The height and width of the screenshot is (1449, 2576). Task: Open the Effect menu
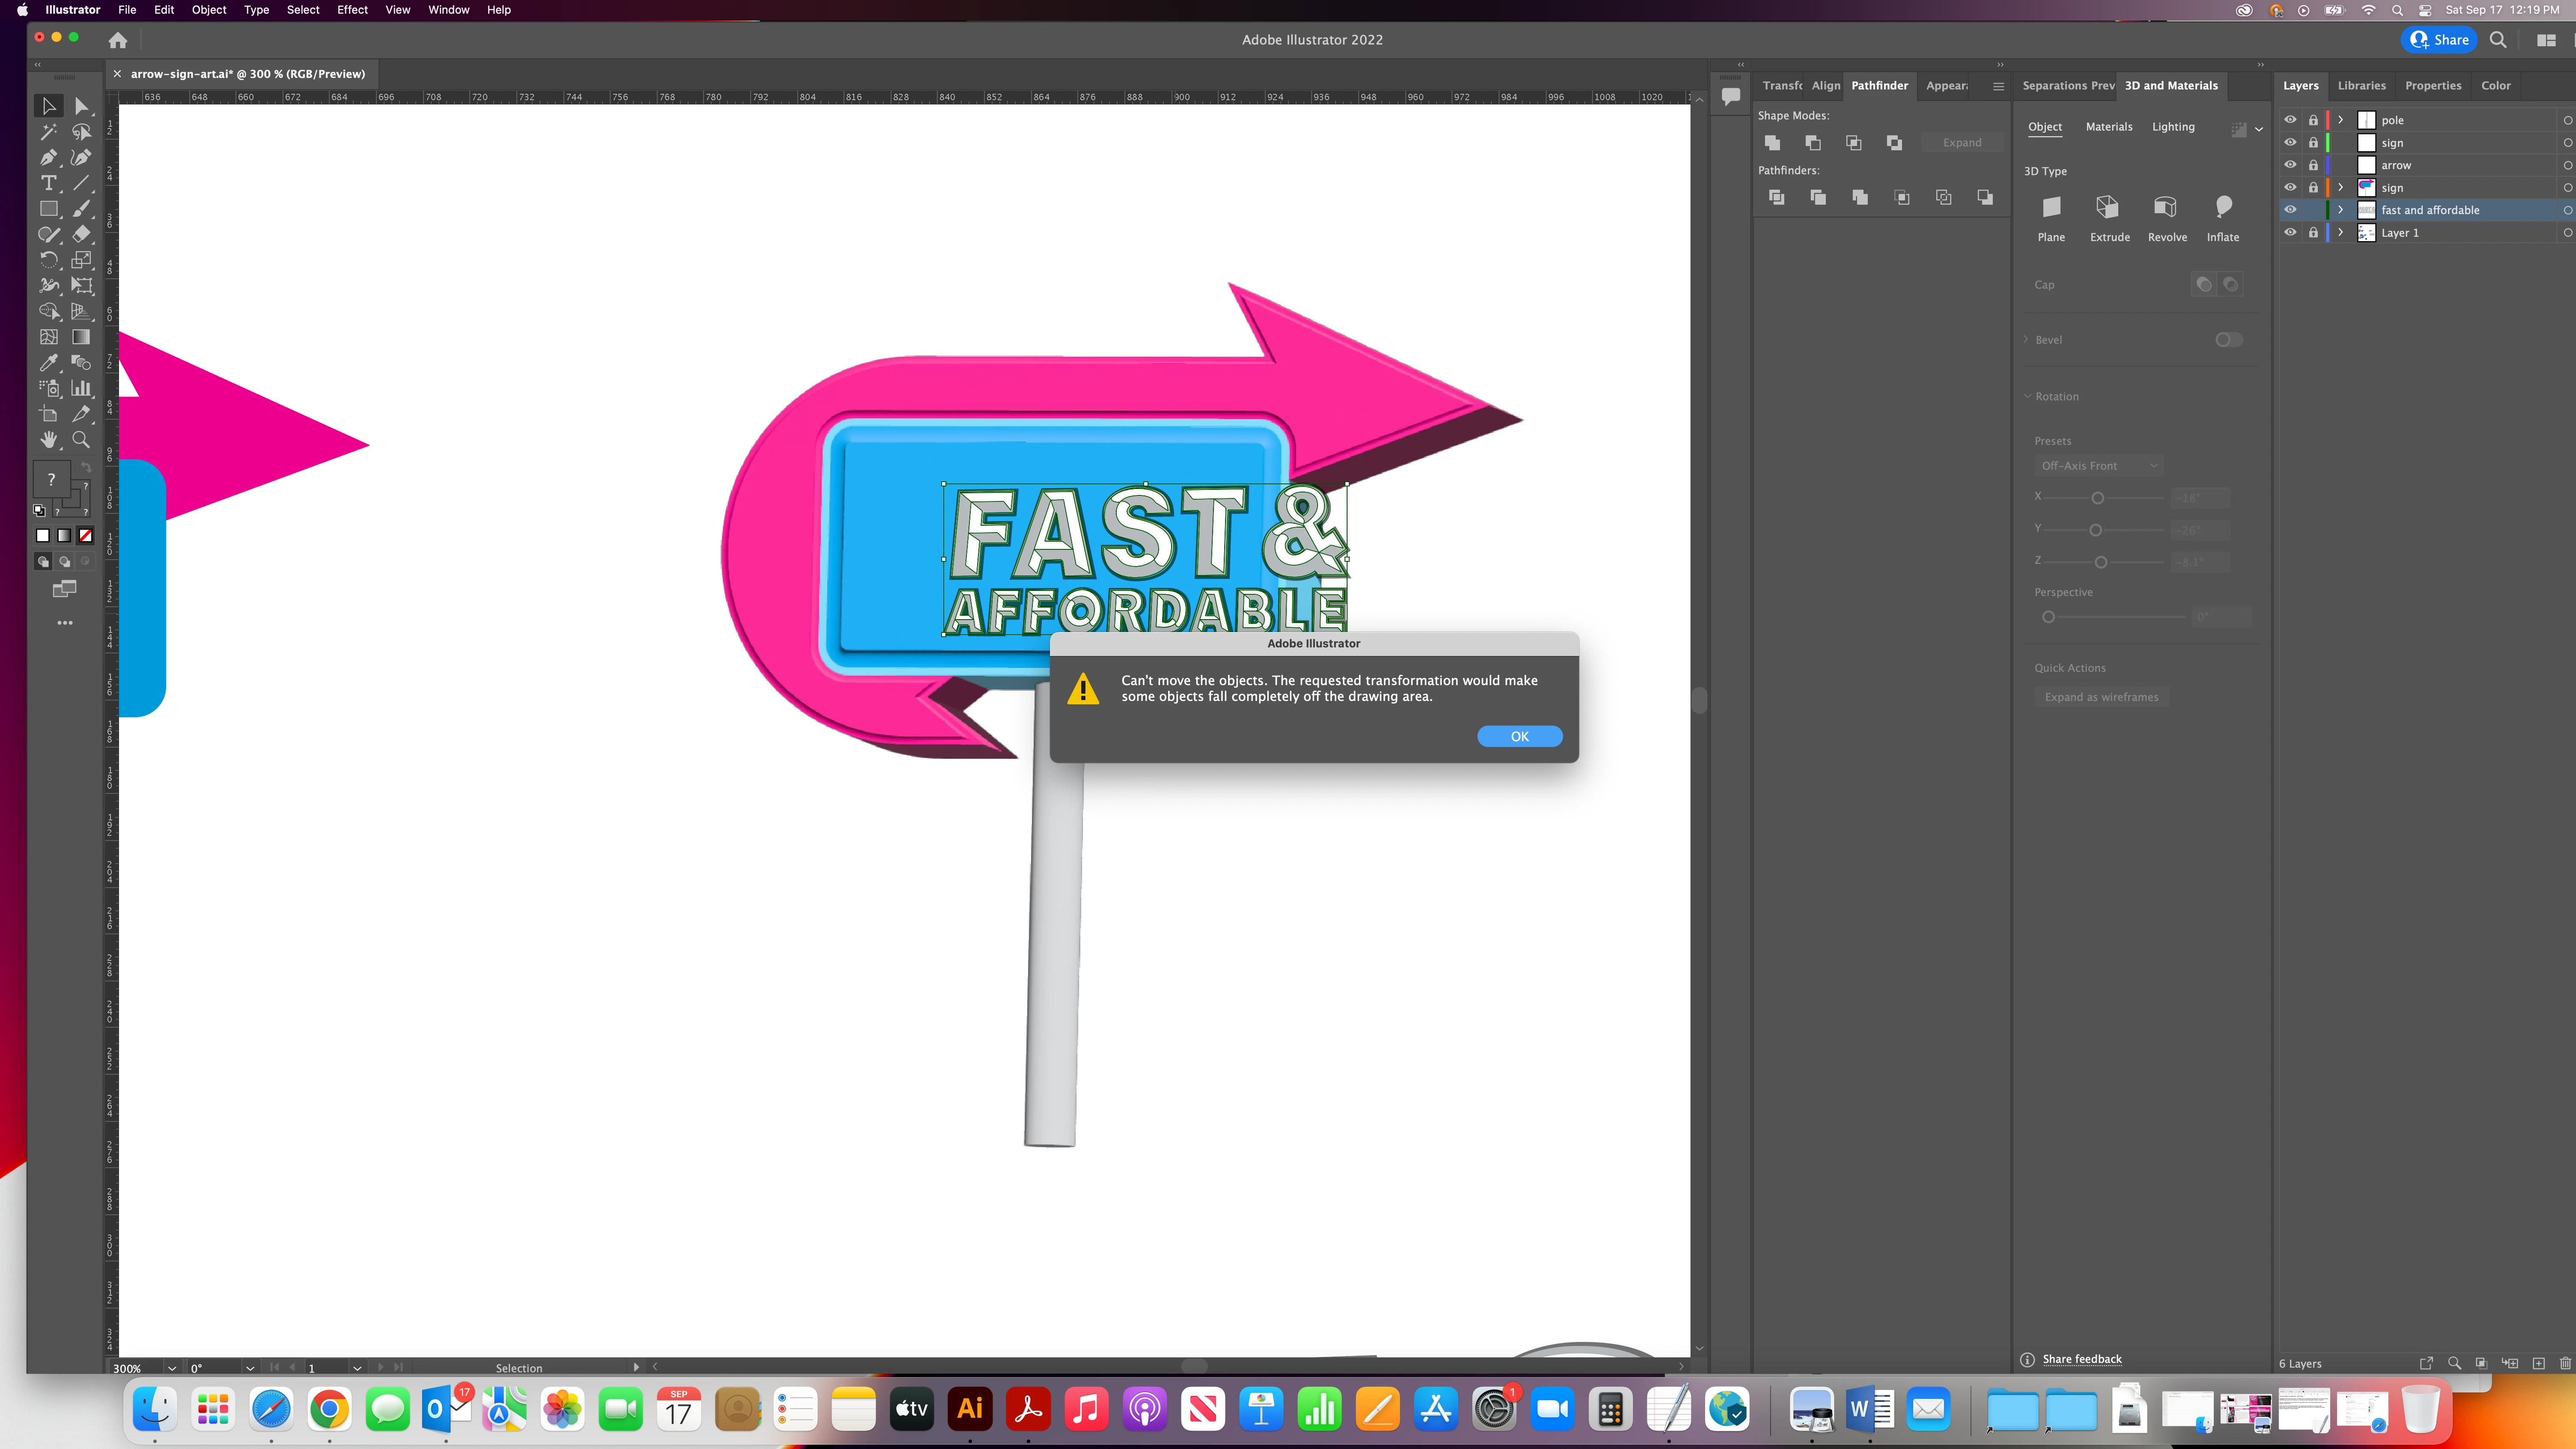point(352,10)
